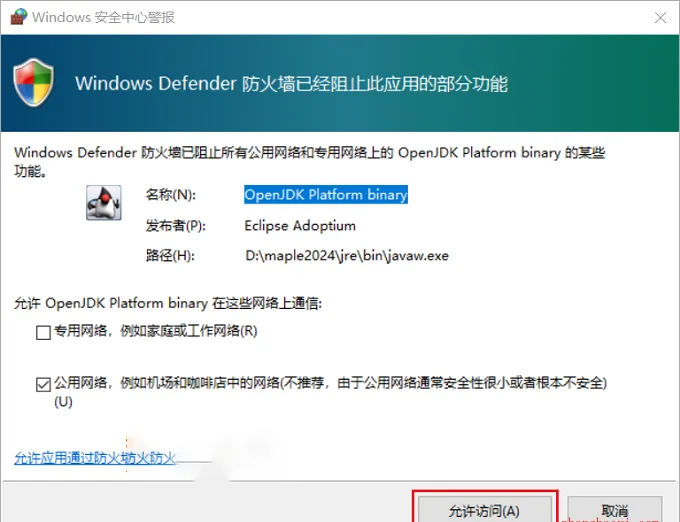Screen dimensions: 680x522
Task: Click the publisher value Eclipse Adoptium
Action: tap(300, 225)
